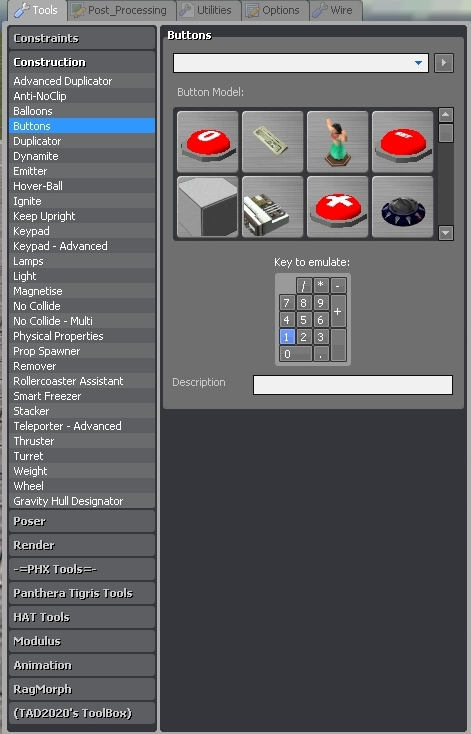Open the Wire tab

pos(336,10)
